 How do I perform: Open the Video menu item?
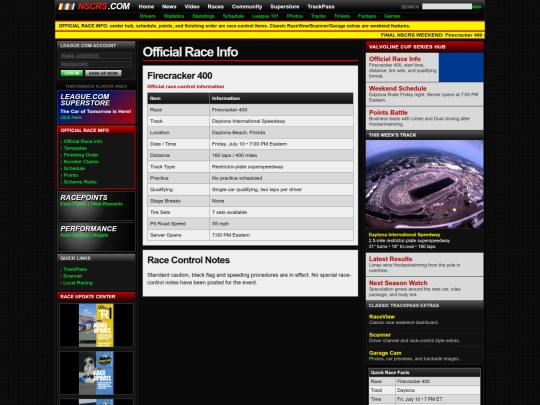point(192,7)
